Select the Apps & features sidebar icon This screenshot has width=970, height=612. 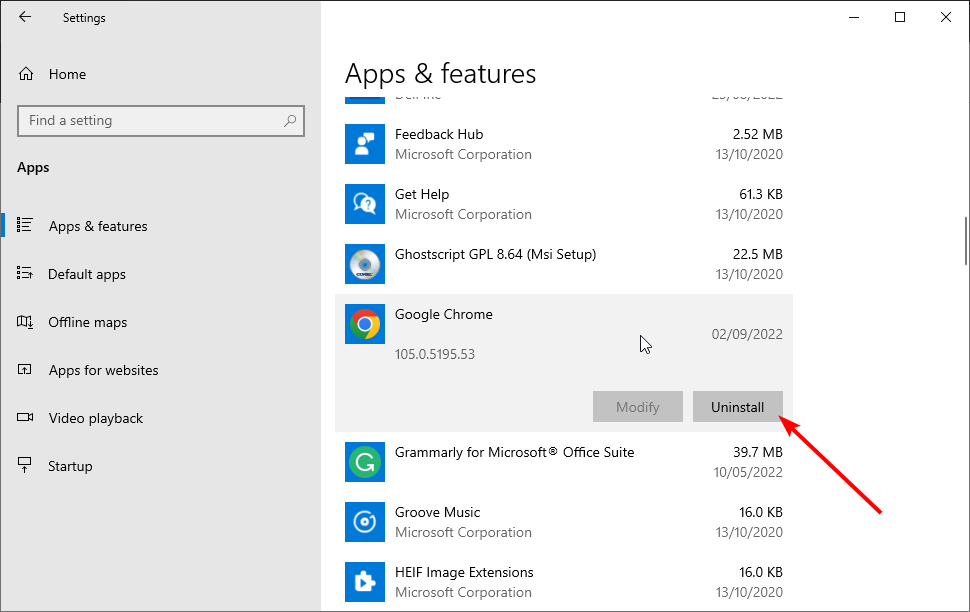25,225
